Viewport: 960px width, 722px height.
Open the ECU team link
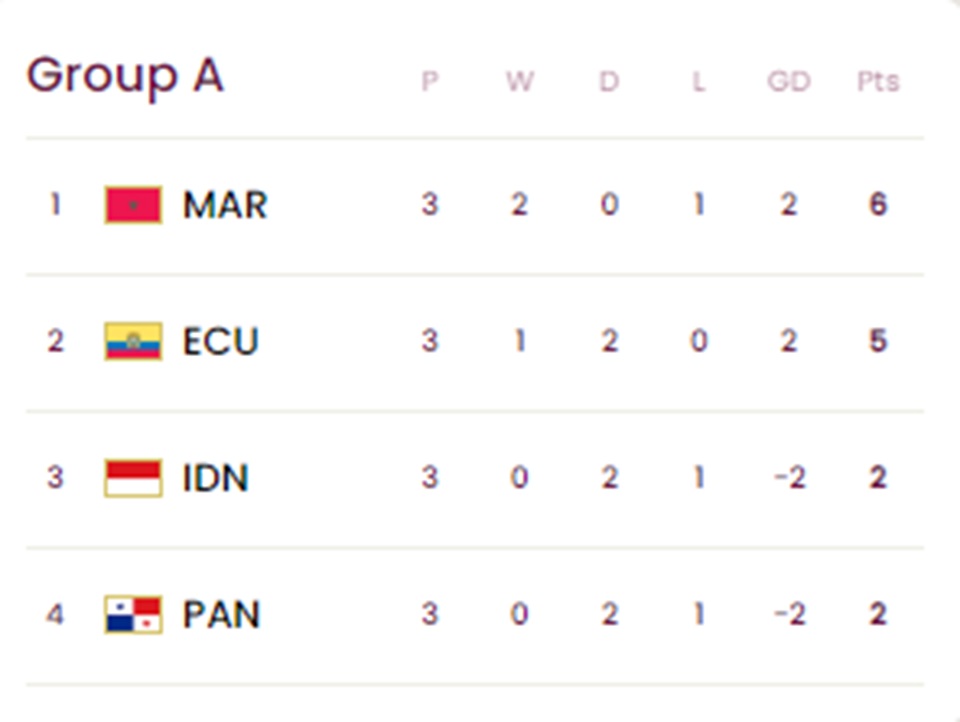(220, 341)
